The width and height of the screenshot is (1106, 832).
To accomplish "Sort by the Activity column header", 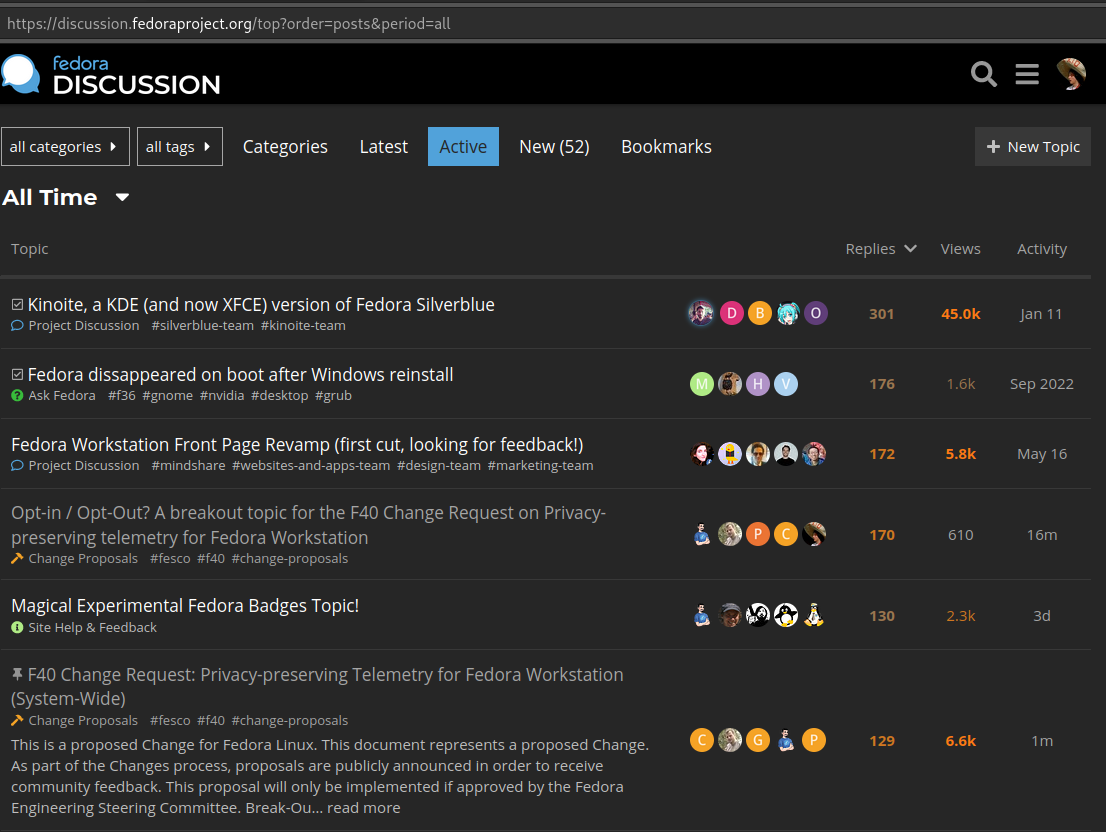I will pos(1041,249).
